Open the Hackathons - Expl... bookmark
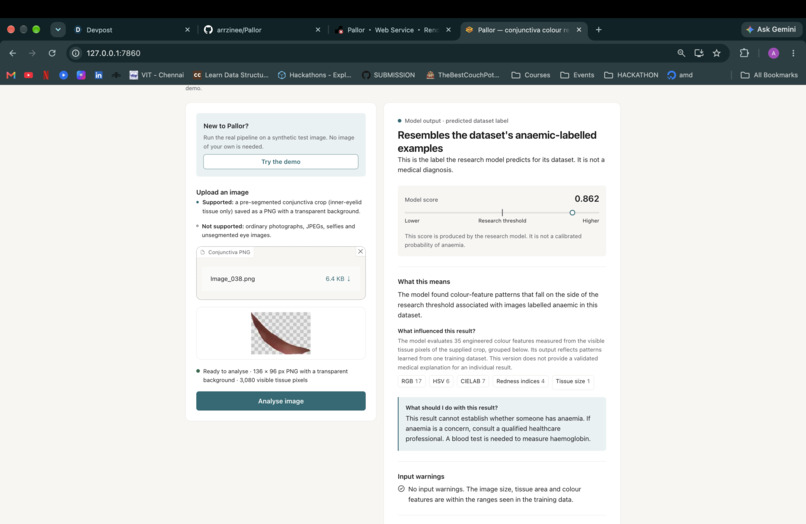Viewport: 806px width, 524px height. point(314,75)
